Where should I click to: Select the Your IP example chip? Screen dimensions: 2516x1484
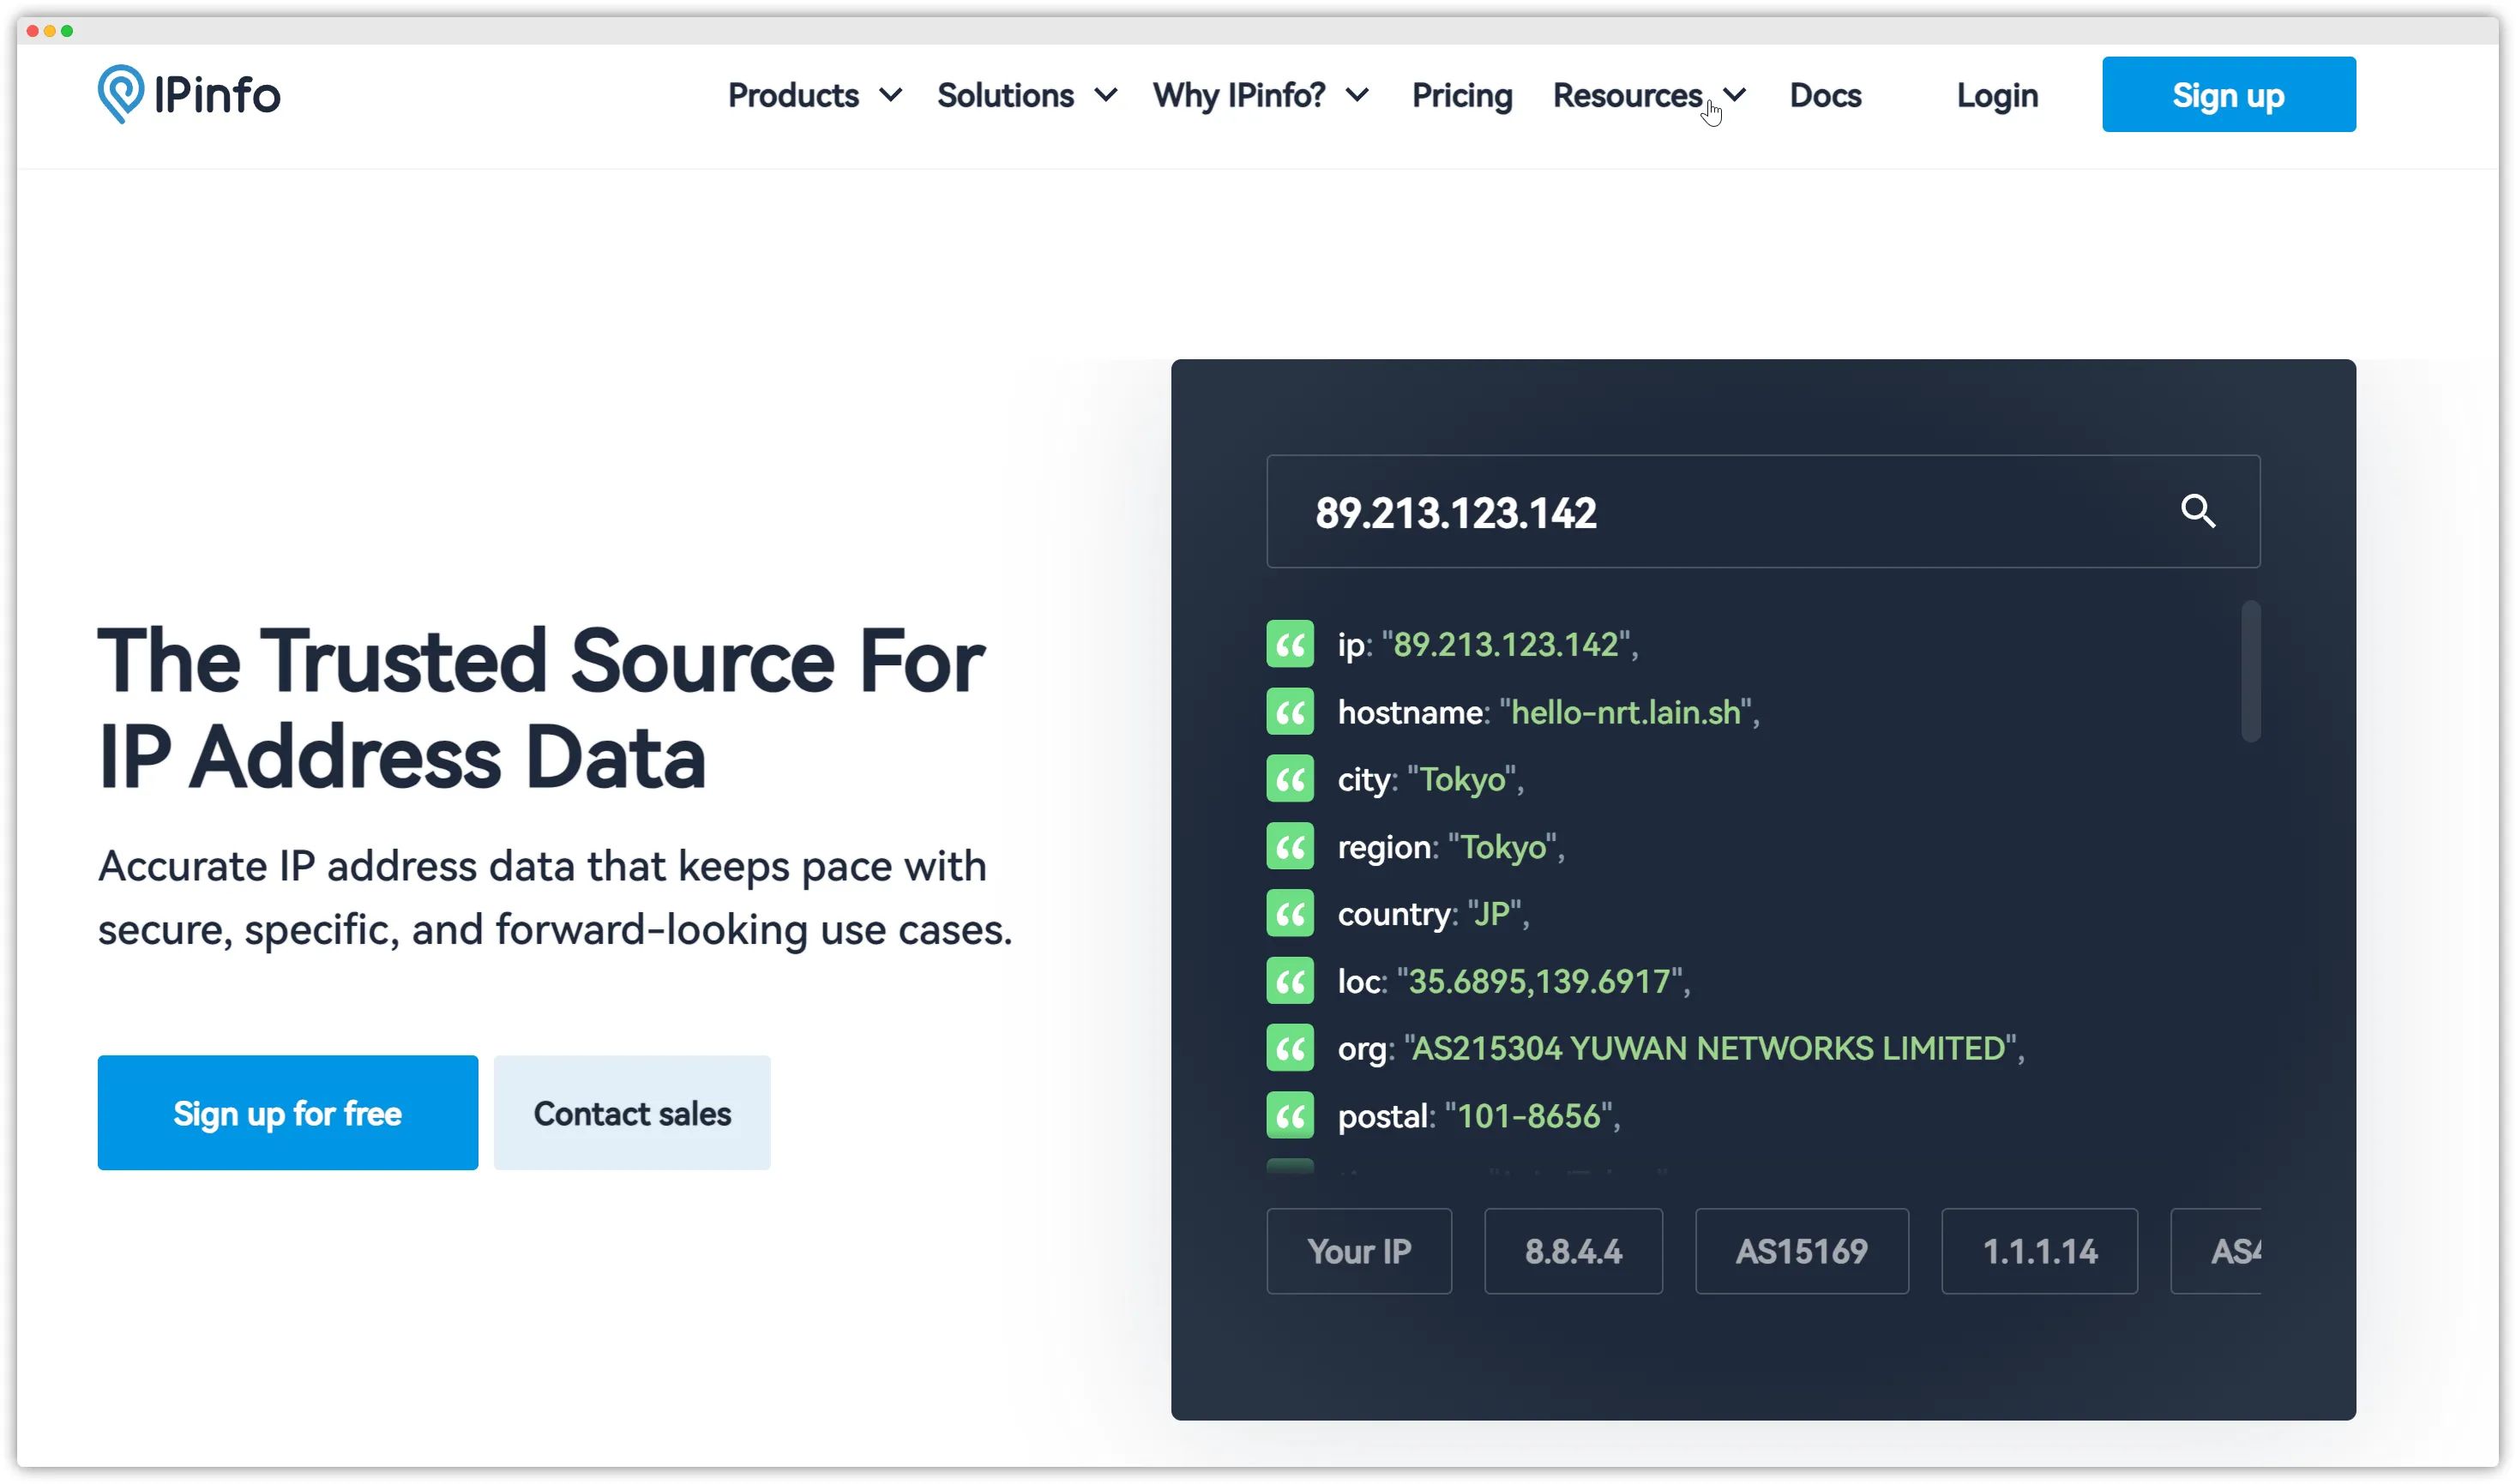(1359, 1251)
